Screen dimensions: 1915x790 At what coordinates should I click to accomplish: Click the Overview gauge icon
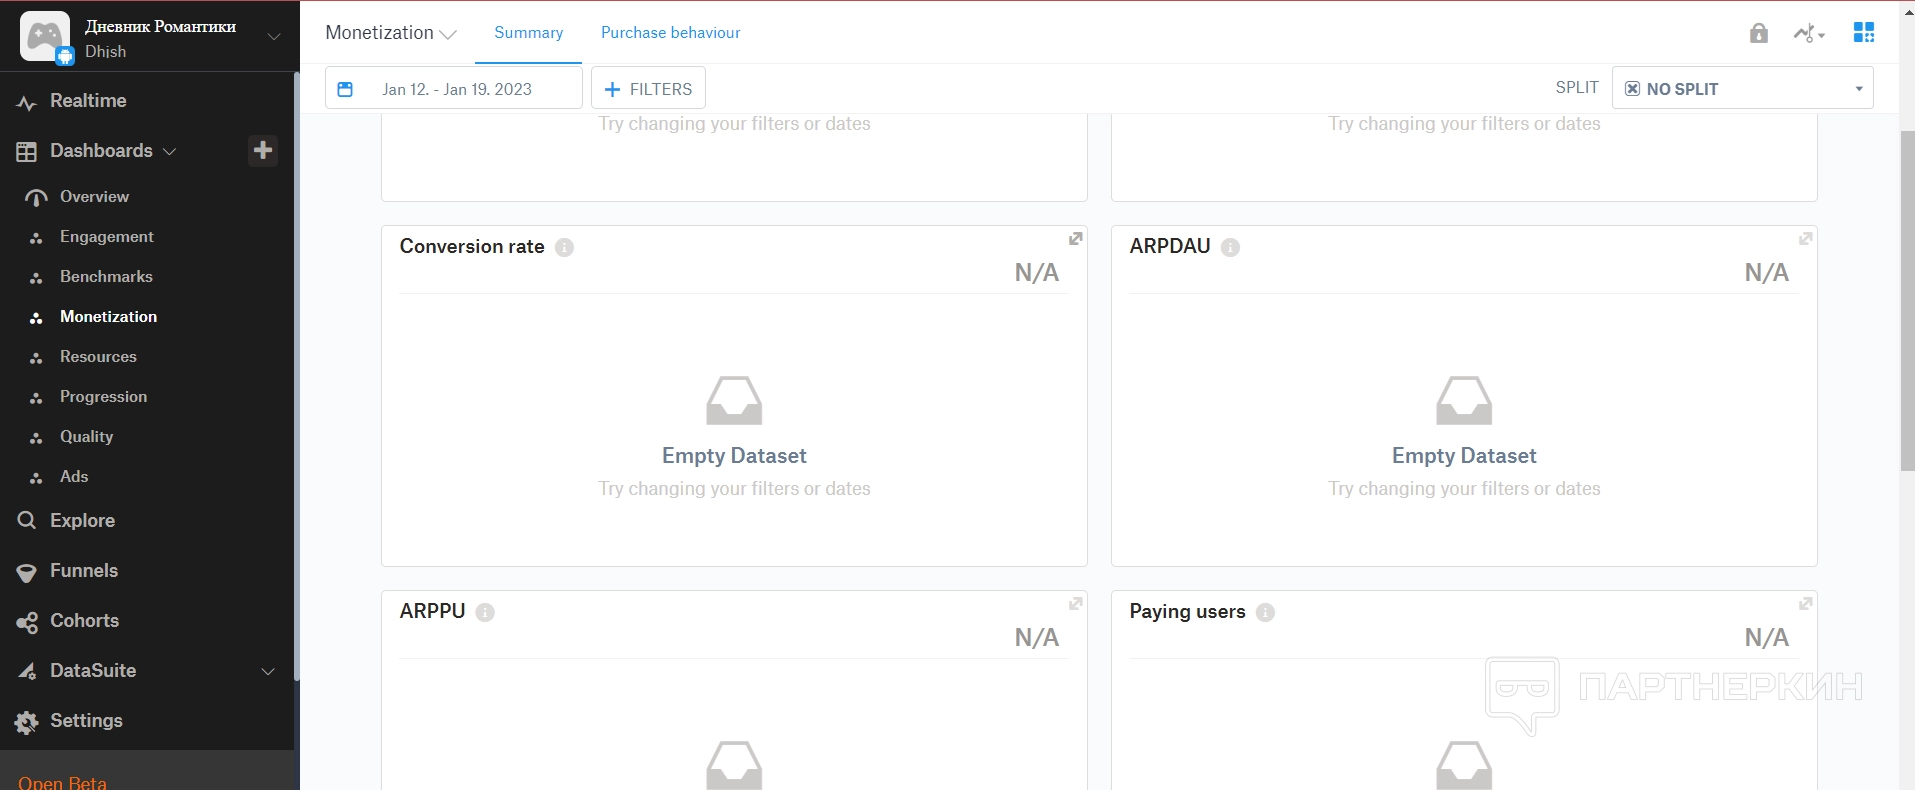point(36,198)
